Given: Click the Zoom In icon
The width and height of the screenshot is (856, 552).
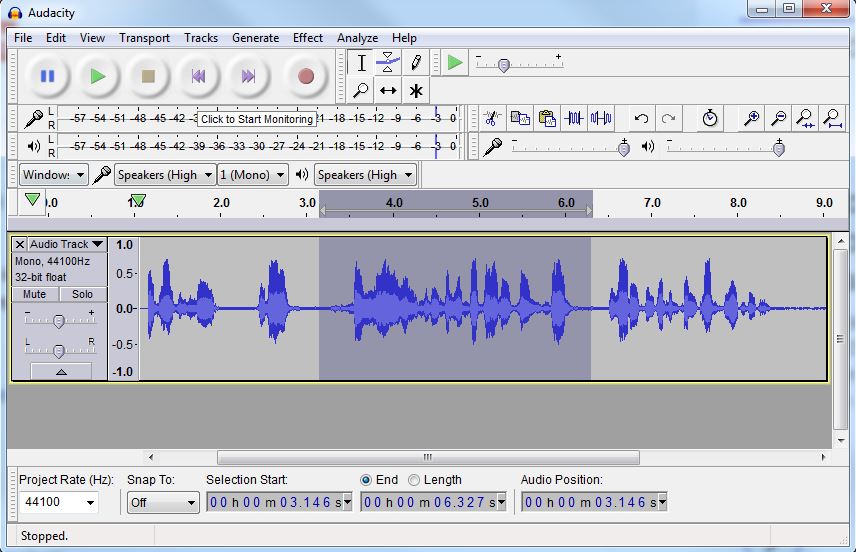Looking at the screenshot, I should click(752, 118).
